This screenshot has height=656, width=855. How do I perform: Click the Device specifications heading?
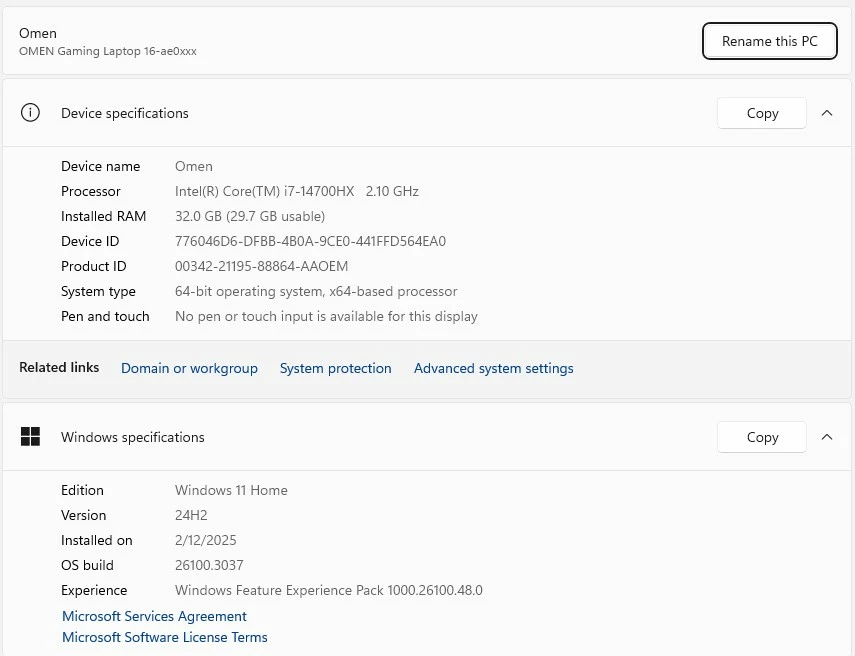click(125, 113)
